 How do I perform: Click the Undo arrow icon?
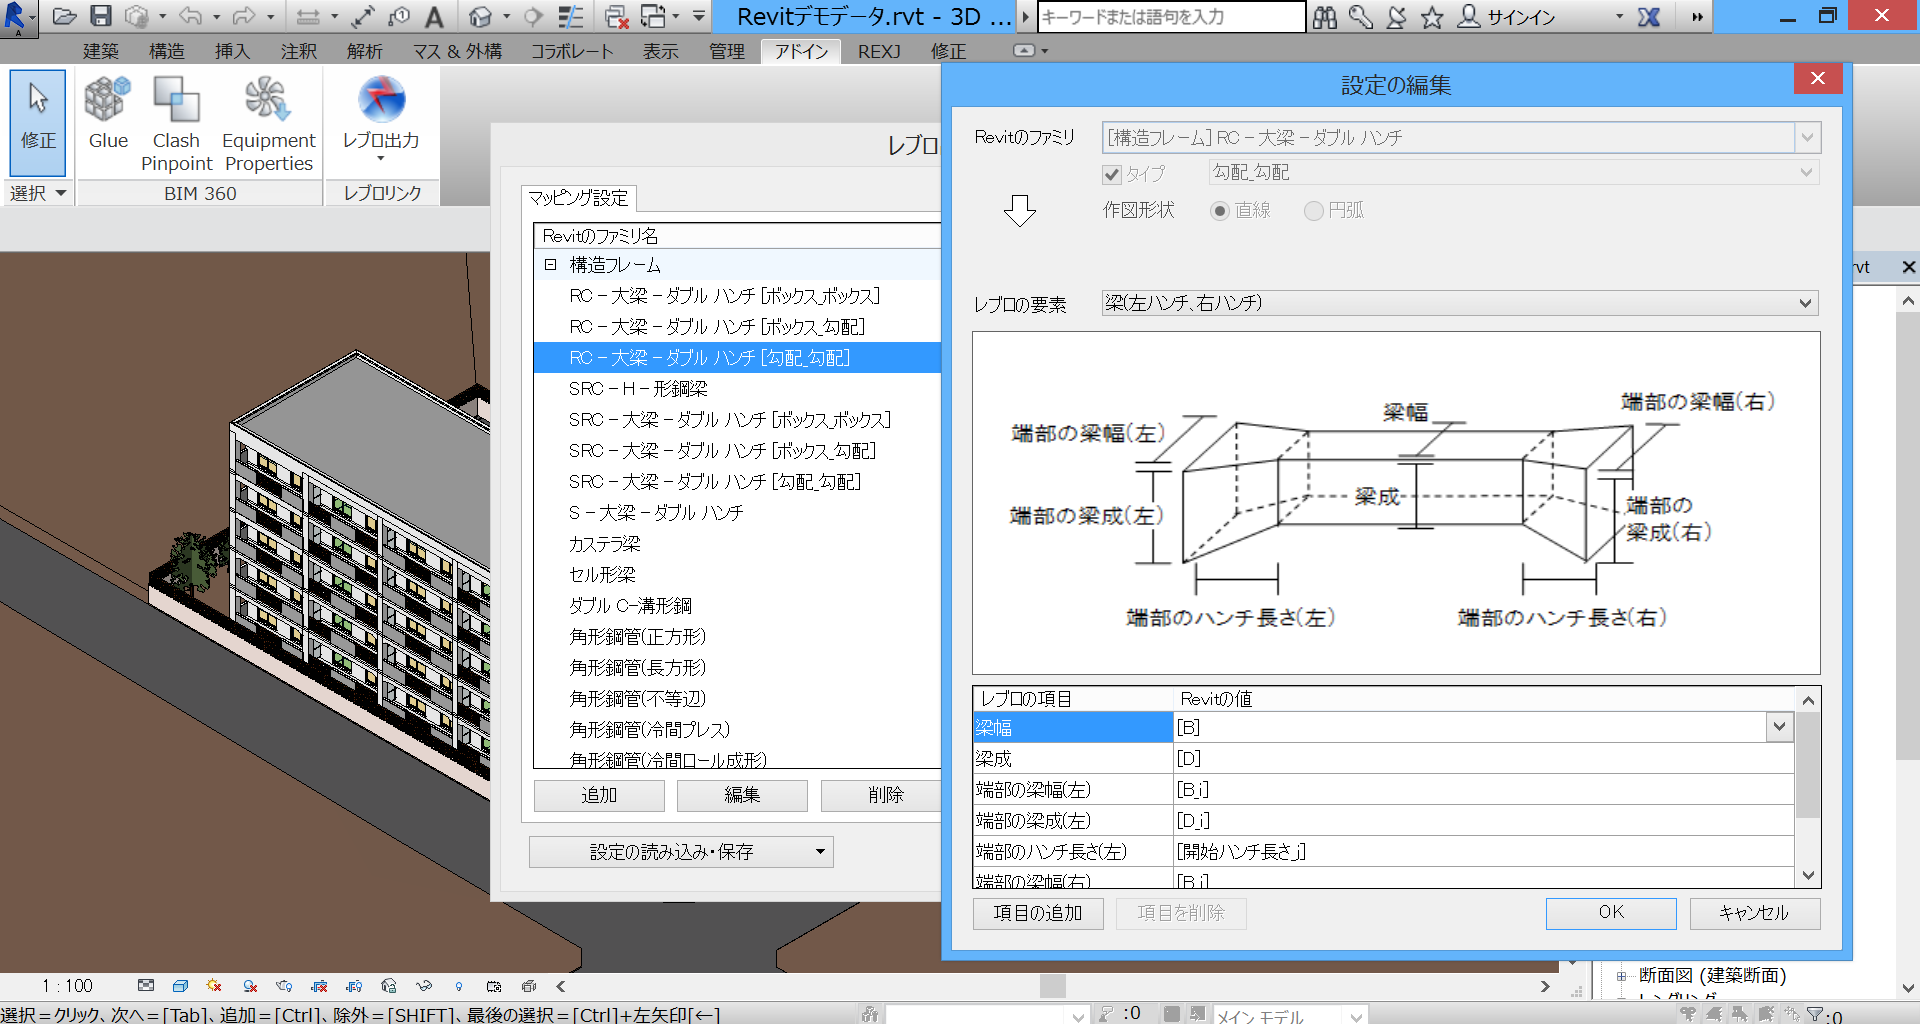pyautogui.click(x=190, y=16)
